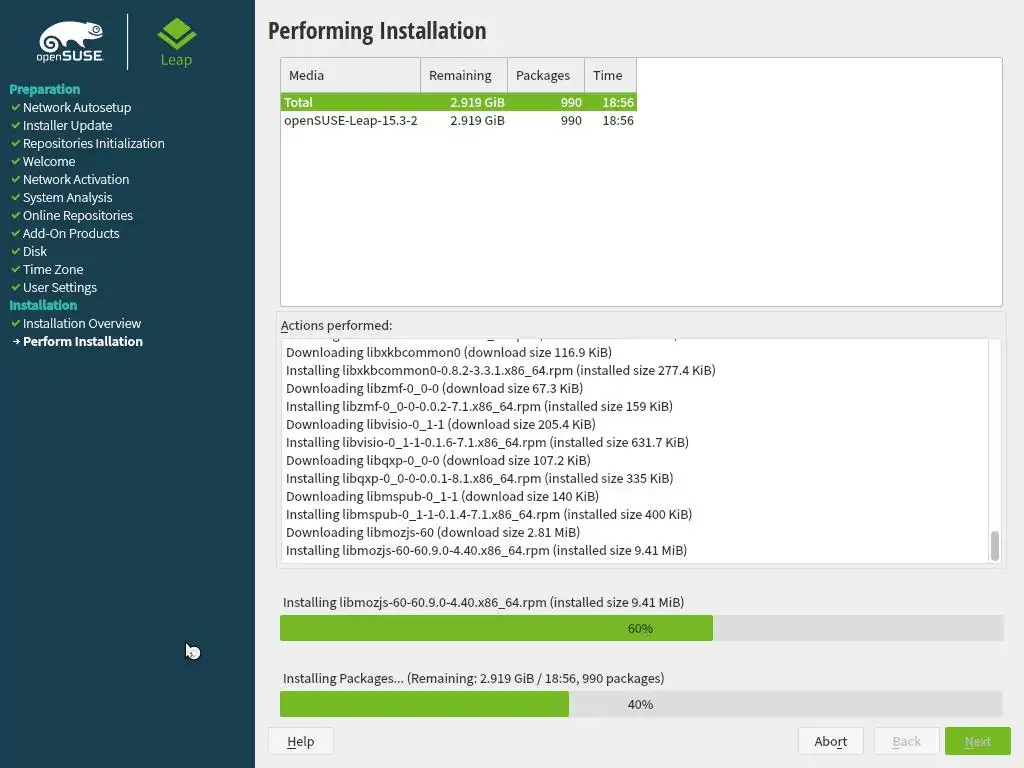Image resolution: width=1024 pixels, height=768 pixels.
Task: Click the Installation Overview step
Action: pyautogui.click(x=82, y=323)
